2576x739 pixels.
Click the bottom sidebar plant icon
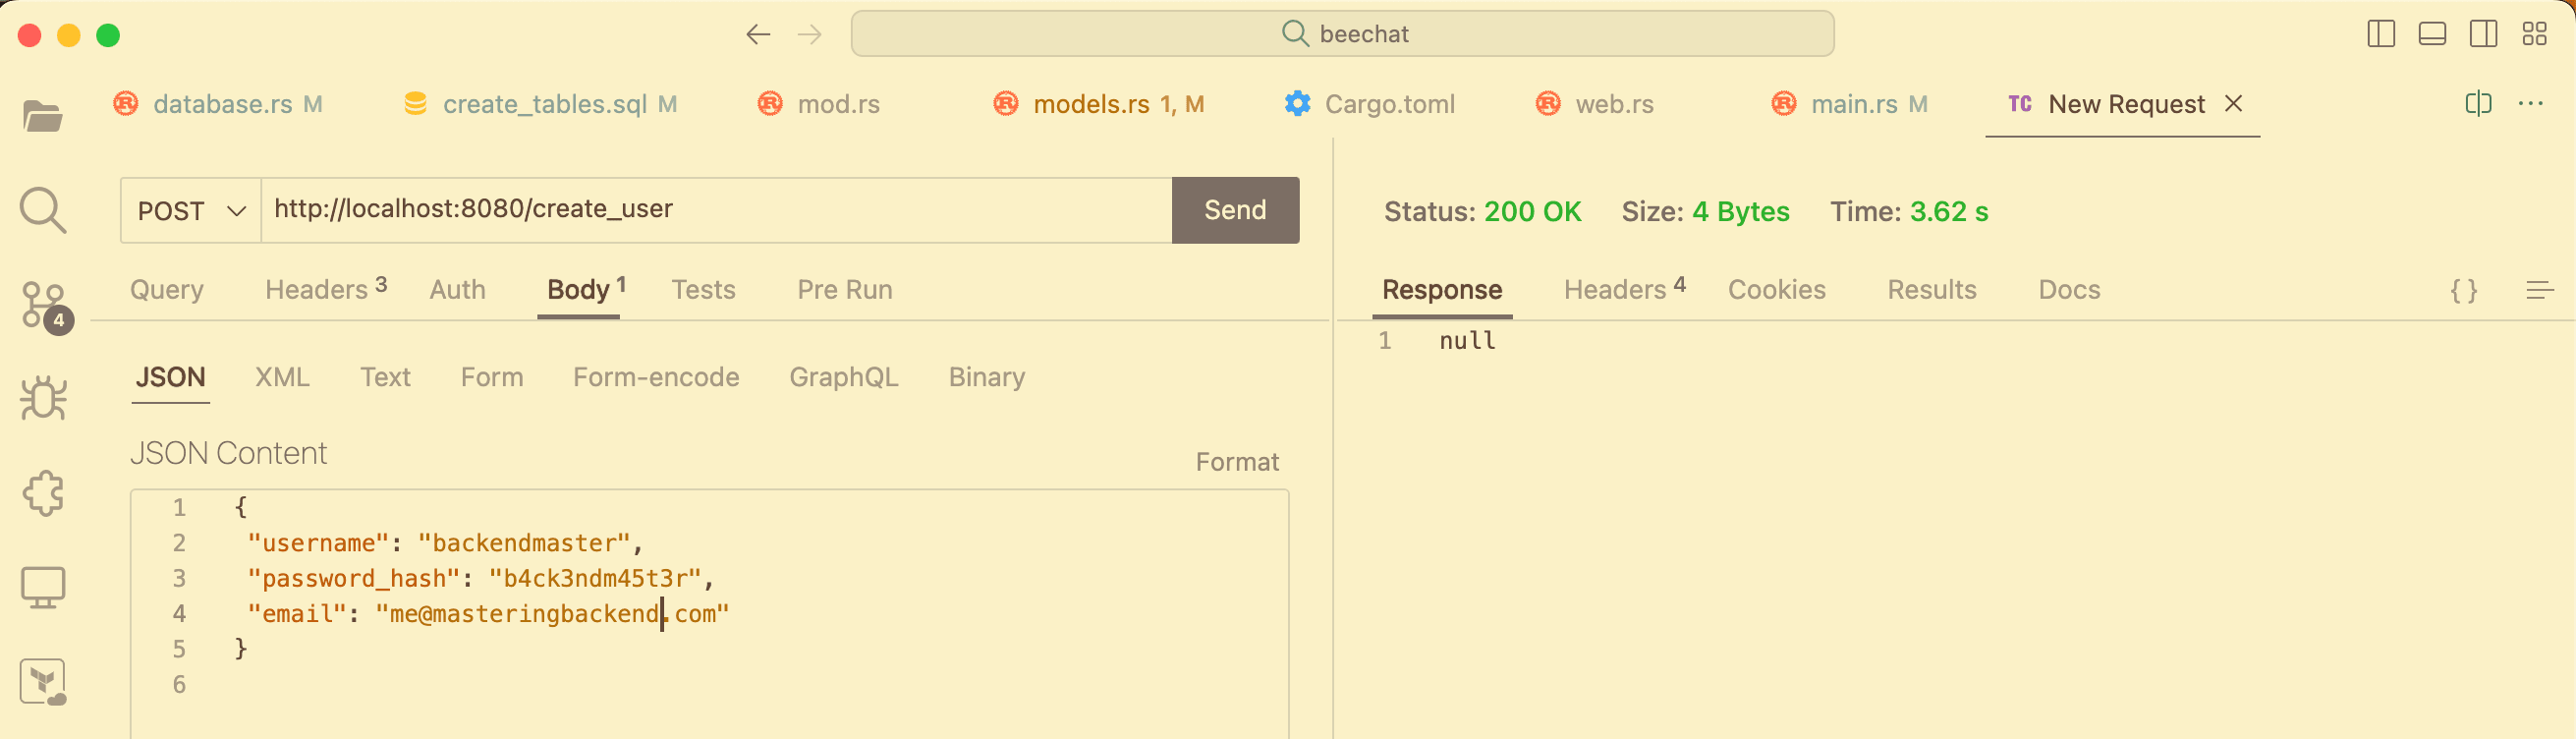tap(44, 681)
